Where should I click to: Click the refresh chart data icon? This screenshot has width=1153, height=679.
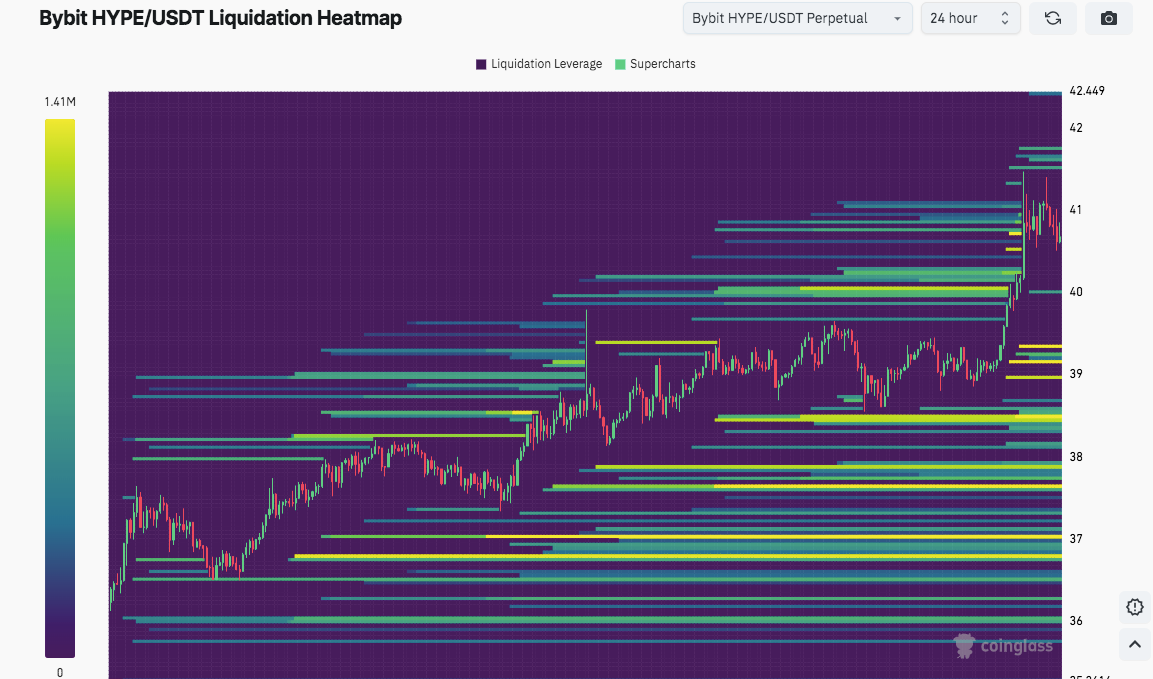point(1052,18)
